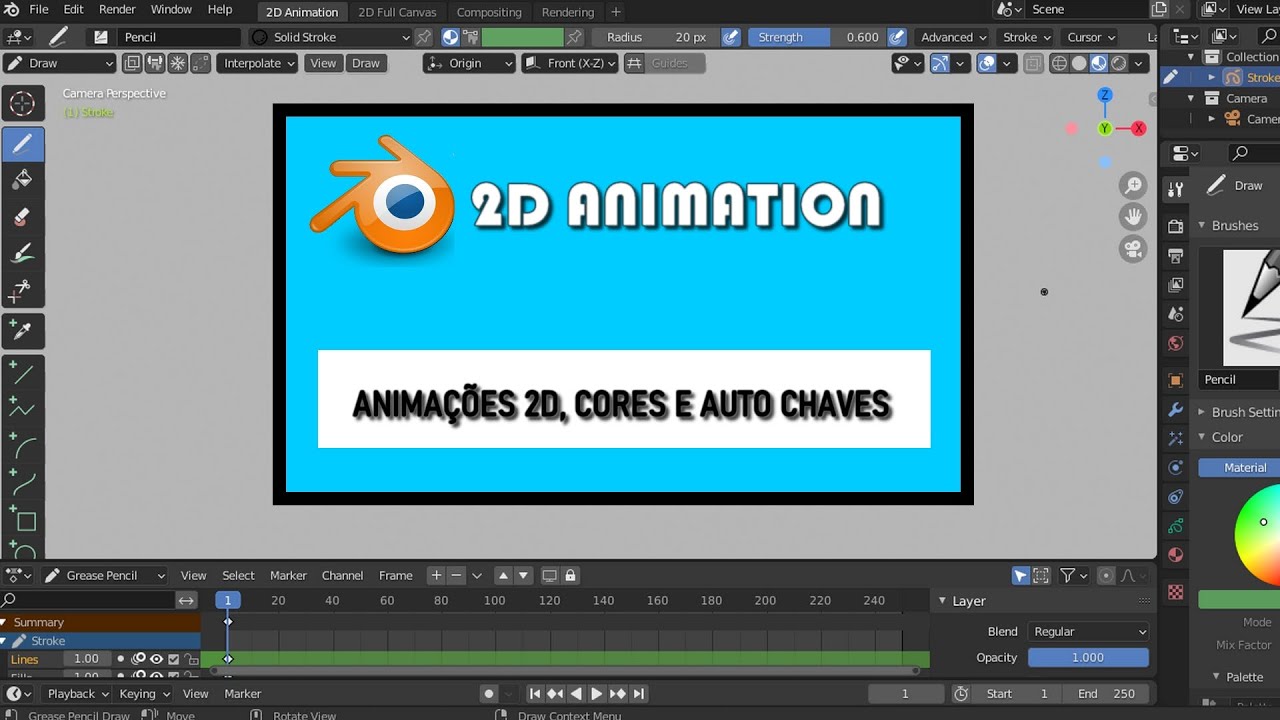Click the blue Z axis gizmo ball
Viewport: 1280px width, 720px height.
(1105, 95)
